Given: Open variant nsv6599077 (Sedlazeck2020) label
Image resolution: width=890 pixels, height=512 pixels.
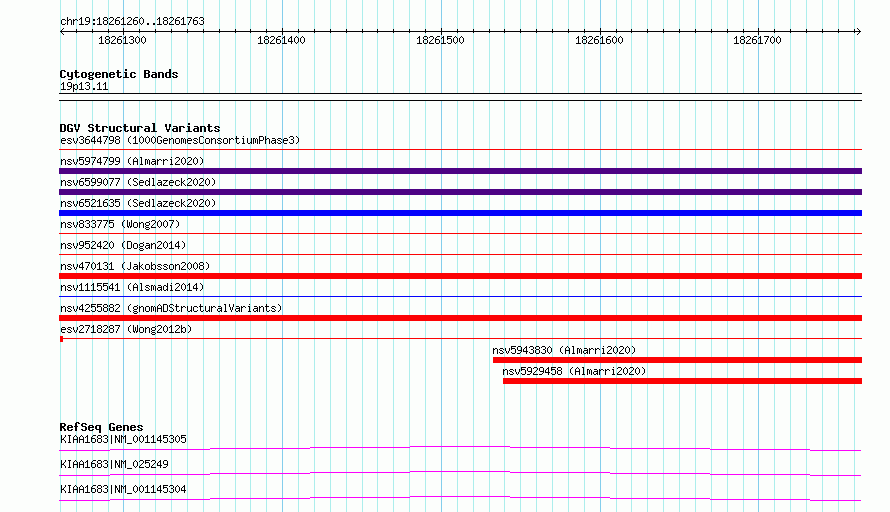Looking at the screenshot, I should (x=138, y=182).
